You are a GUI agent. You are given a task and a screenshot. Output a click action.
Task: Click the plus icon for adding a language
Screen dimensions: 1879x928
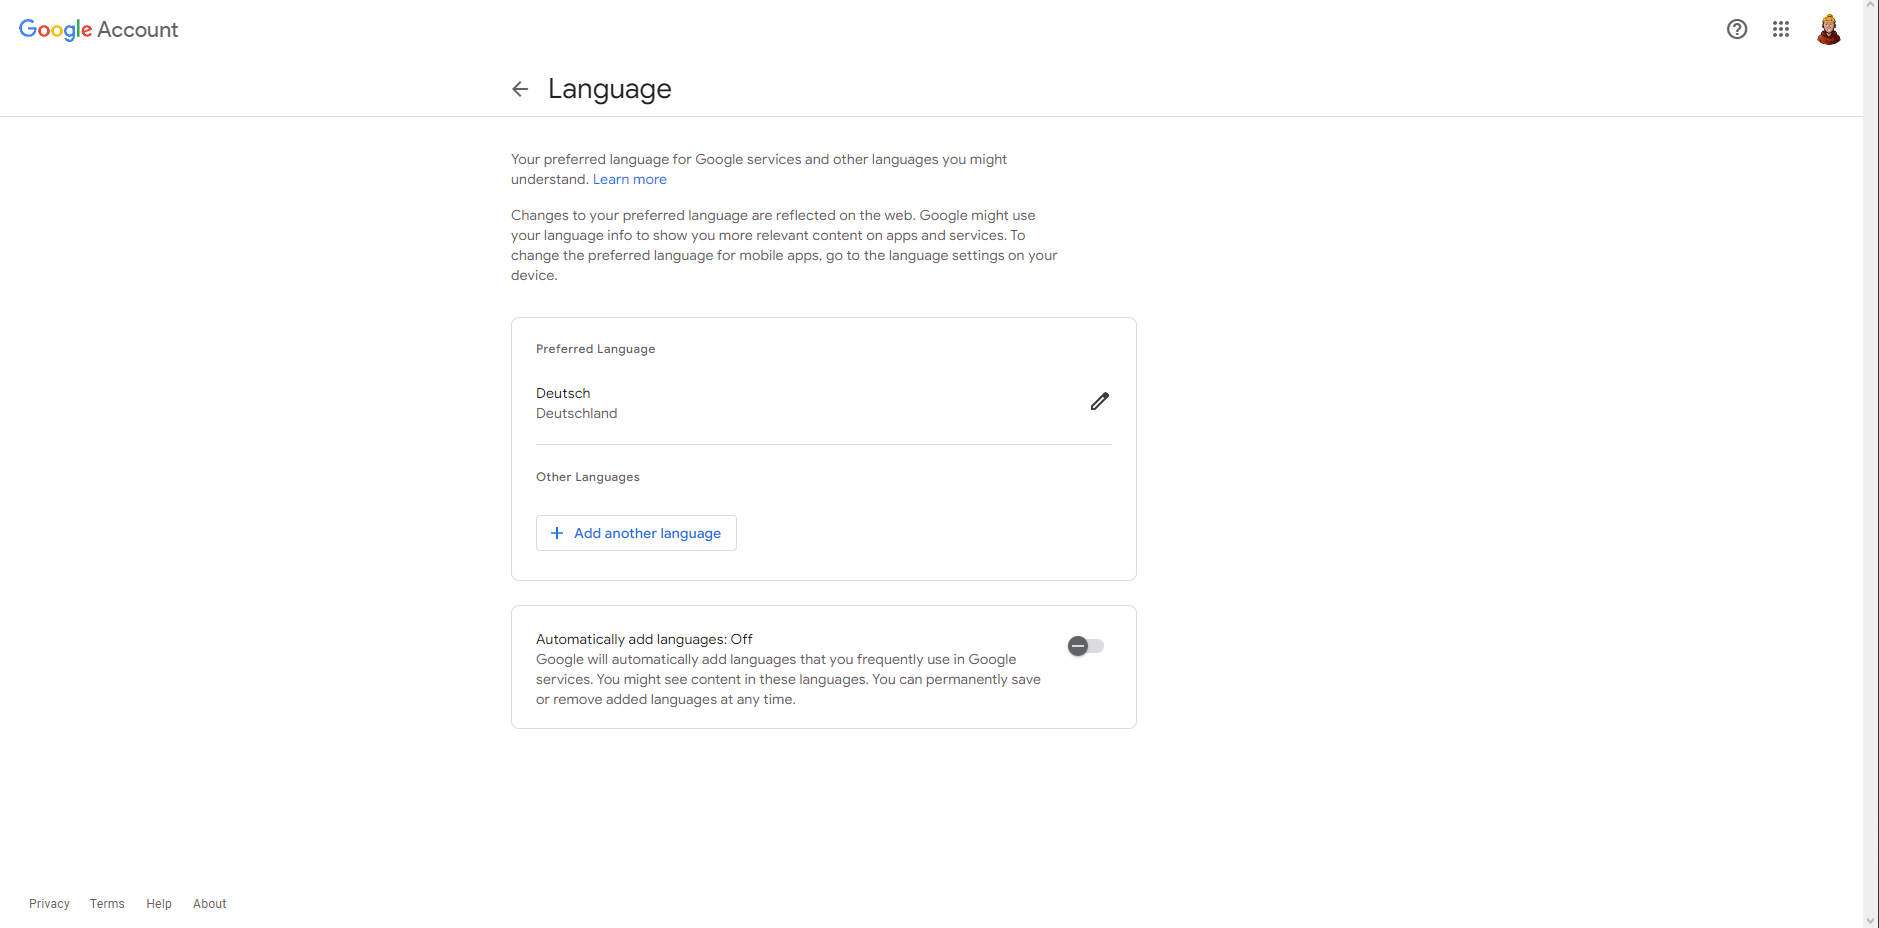[x=557, y=533]
